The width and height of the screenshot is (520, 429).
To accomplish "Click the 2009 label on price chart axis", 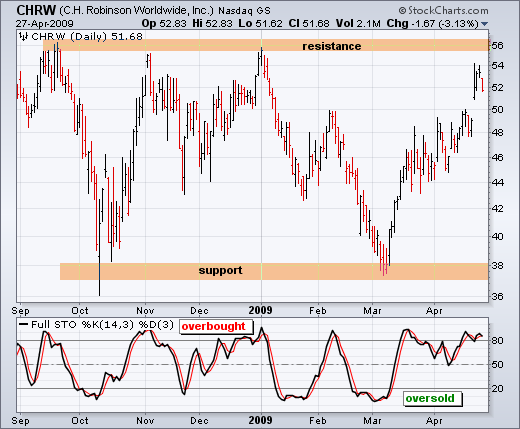I will coord(260,310).
